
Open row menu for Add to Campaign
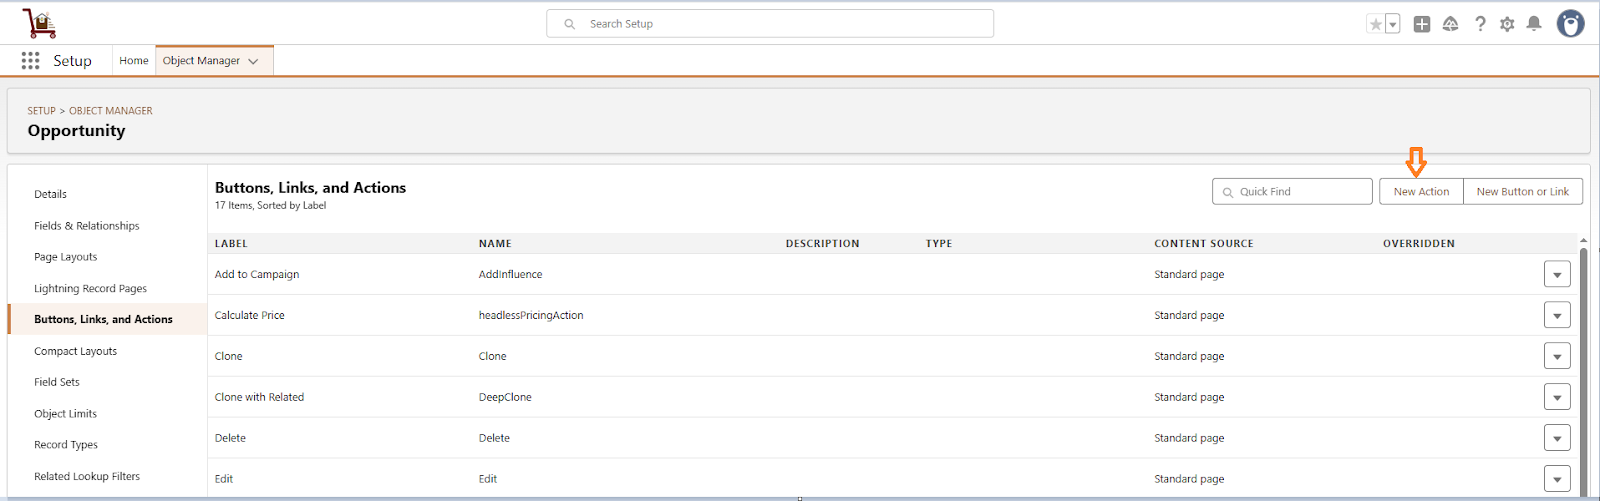click(1557, 274)
